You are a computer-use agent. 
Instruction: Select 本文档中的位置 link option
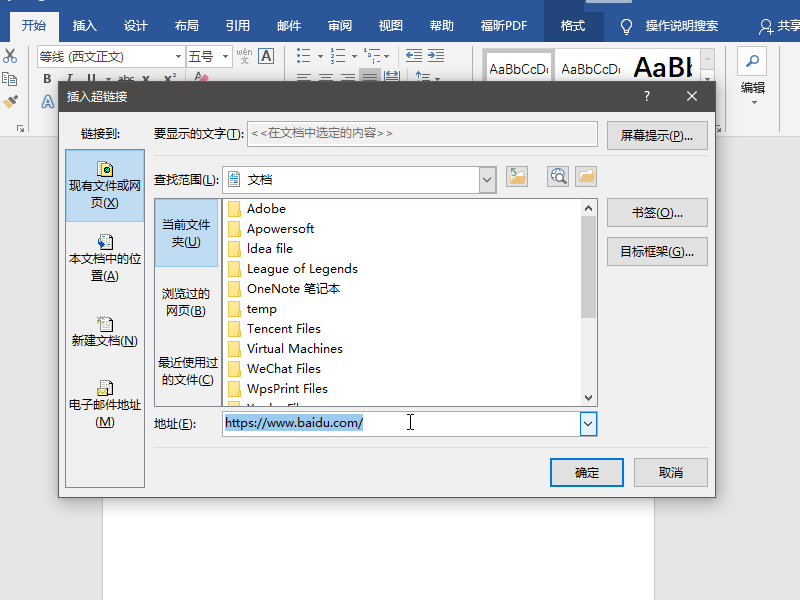pyautogui.click(x=105, y=258)
